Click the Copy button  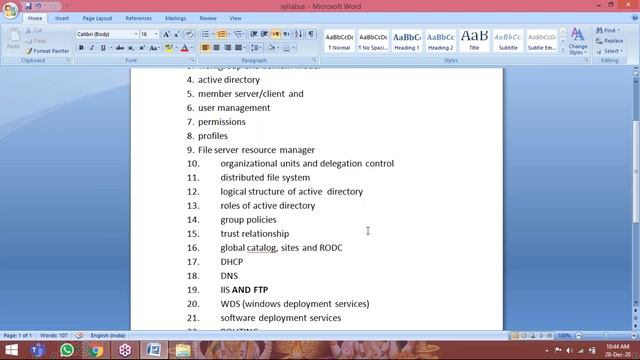click(x=36, y=41)
